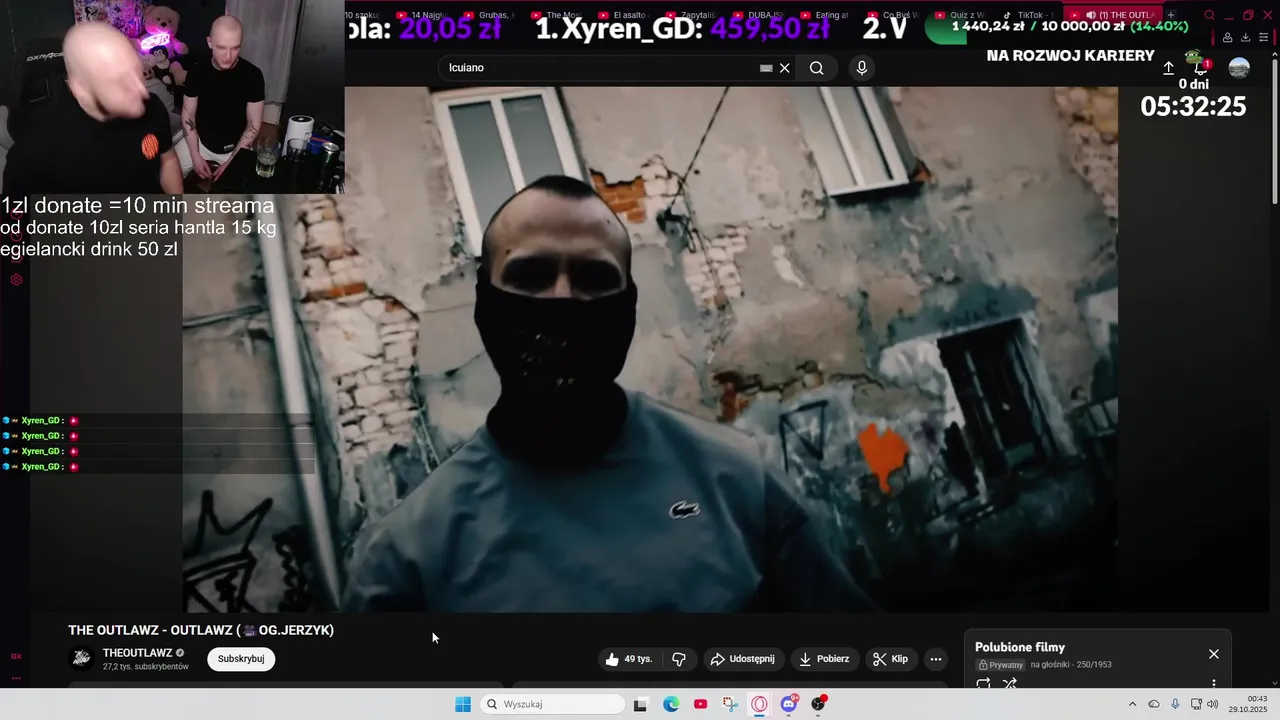Viewport: 1280px width, 720px height.
Task: Open browser tab search icon
Action: click(x=1209, y=15)
